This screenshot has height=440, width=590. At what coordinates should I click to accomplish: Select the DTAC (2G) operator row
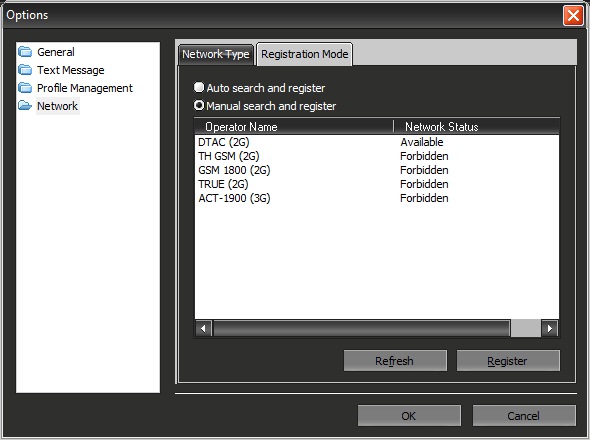377,142
